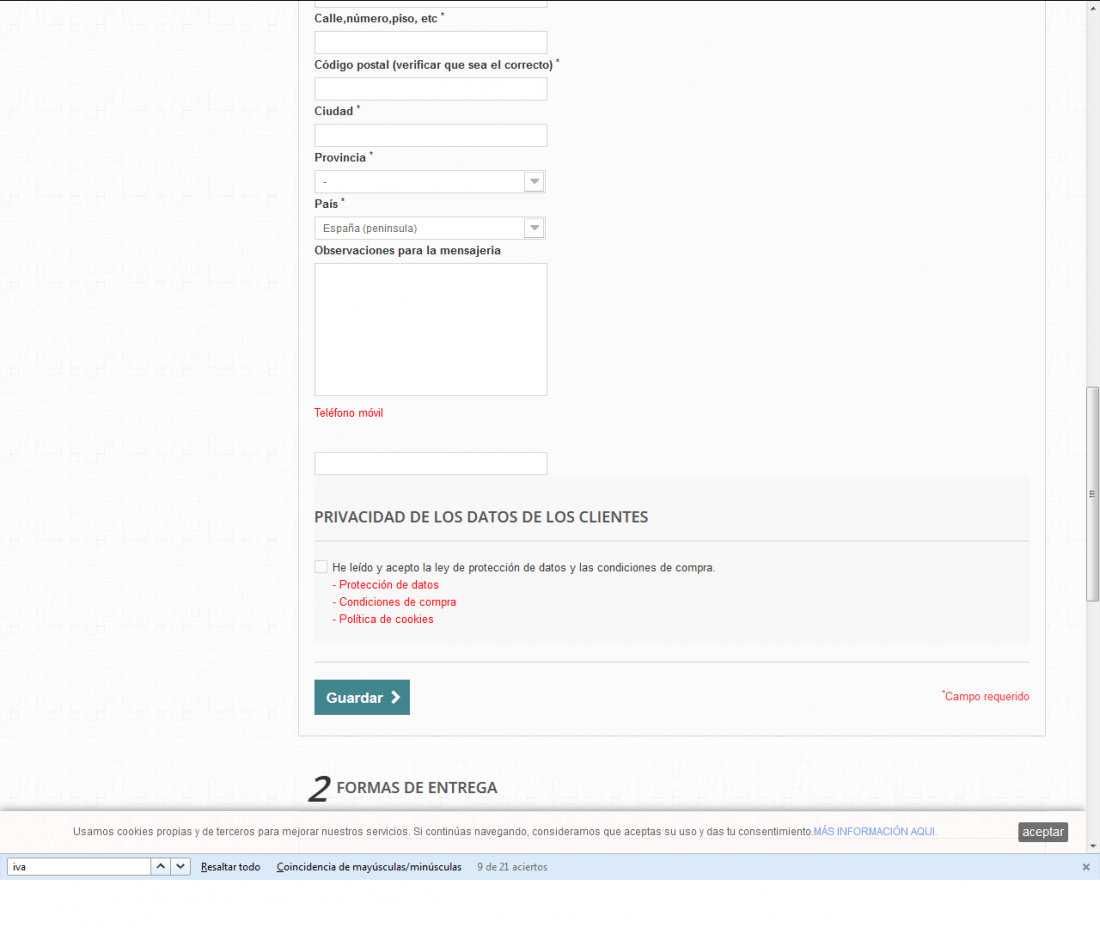The height and width of the screenshot is (928, 1100).
Task: Click the 'FORMAS DE ENTREGA' heading
Action: (x=417, y=788)
